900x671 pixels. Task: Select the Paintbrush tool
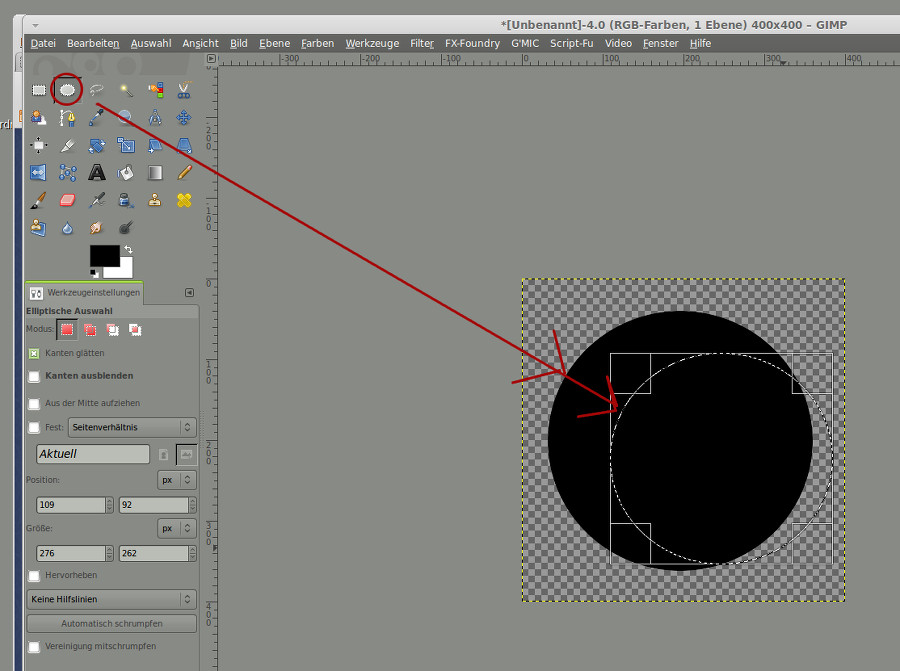click(x=39, y=200)
